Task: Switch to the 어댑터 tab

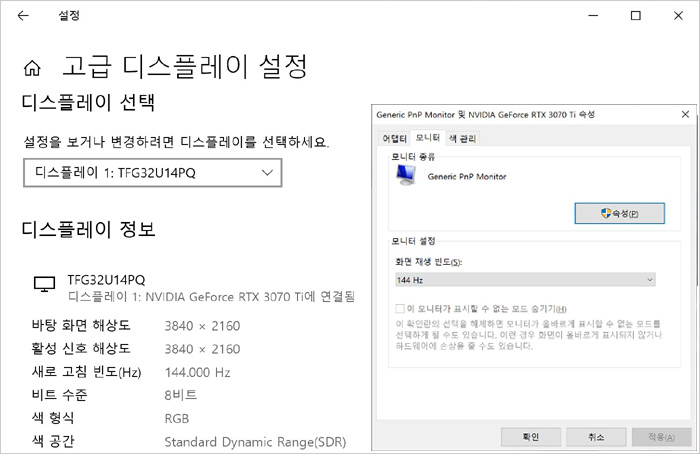Action: [x=395, y=137]
